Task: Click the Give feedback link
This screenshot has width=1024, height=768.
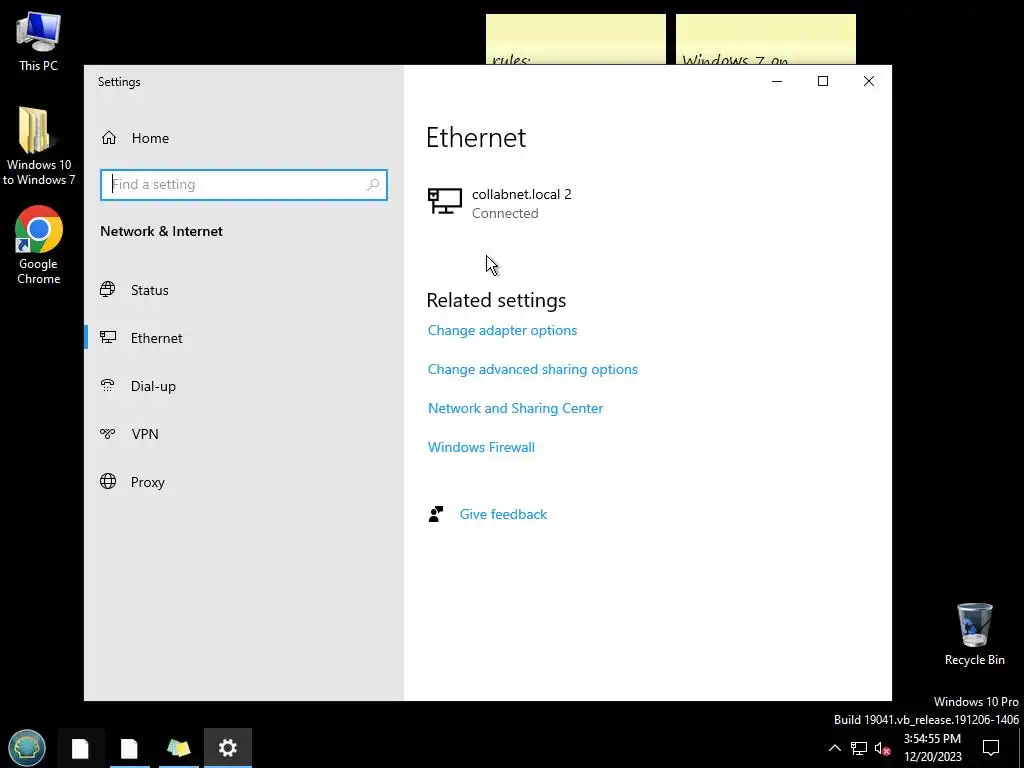Action: click(504, 514)
